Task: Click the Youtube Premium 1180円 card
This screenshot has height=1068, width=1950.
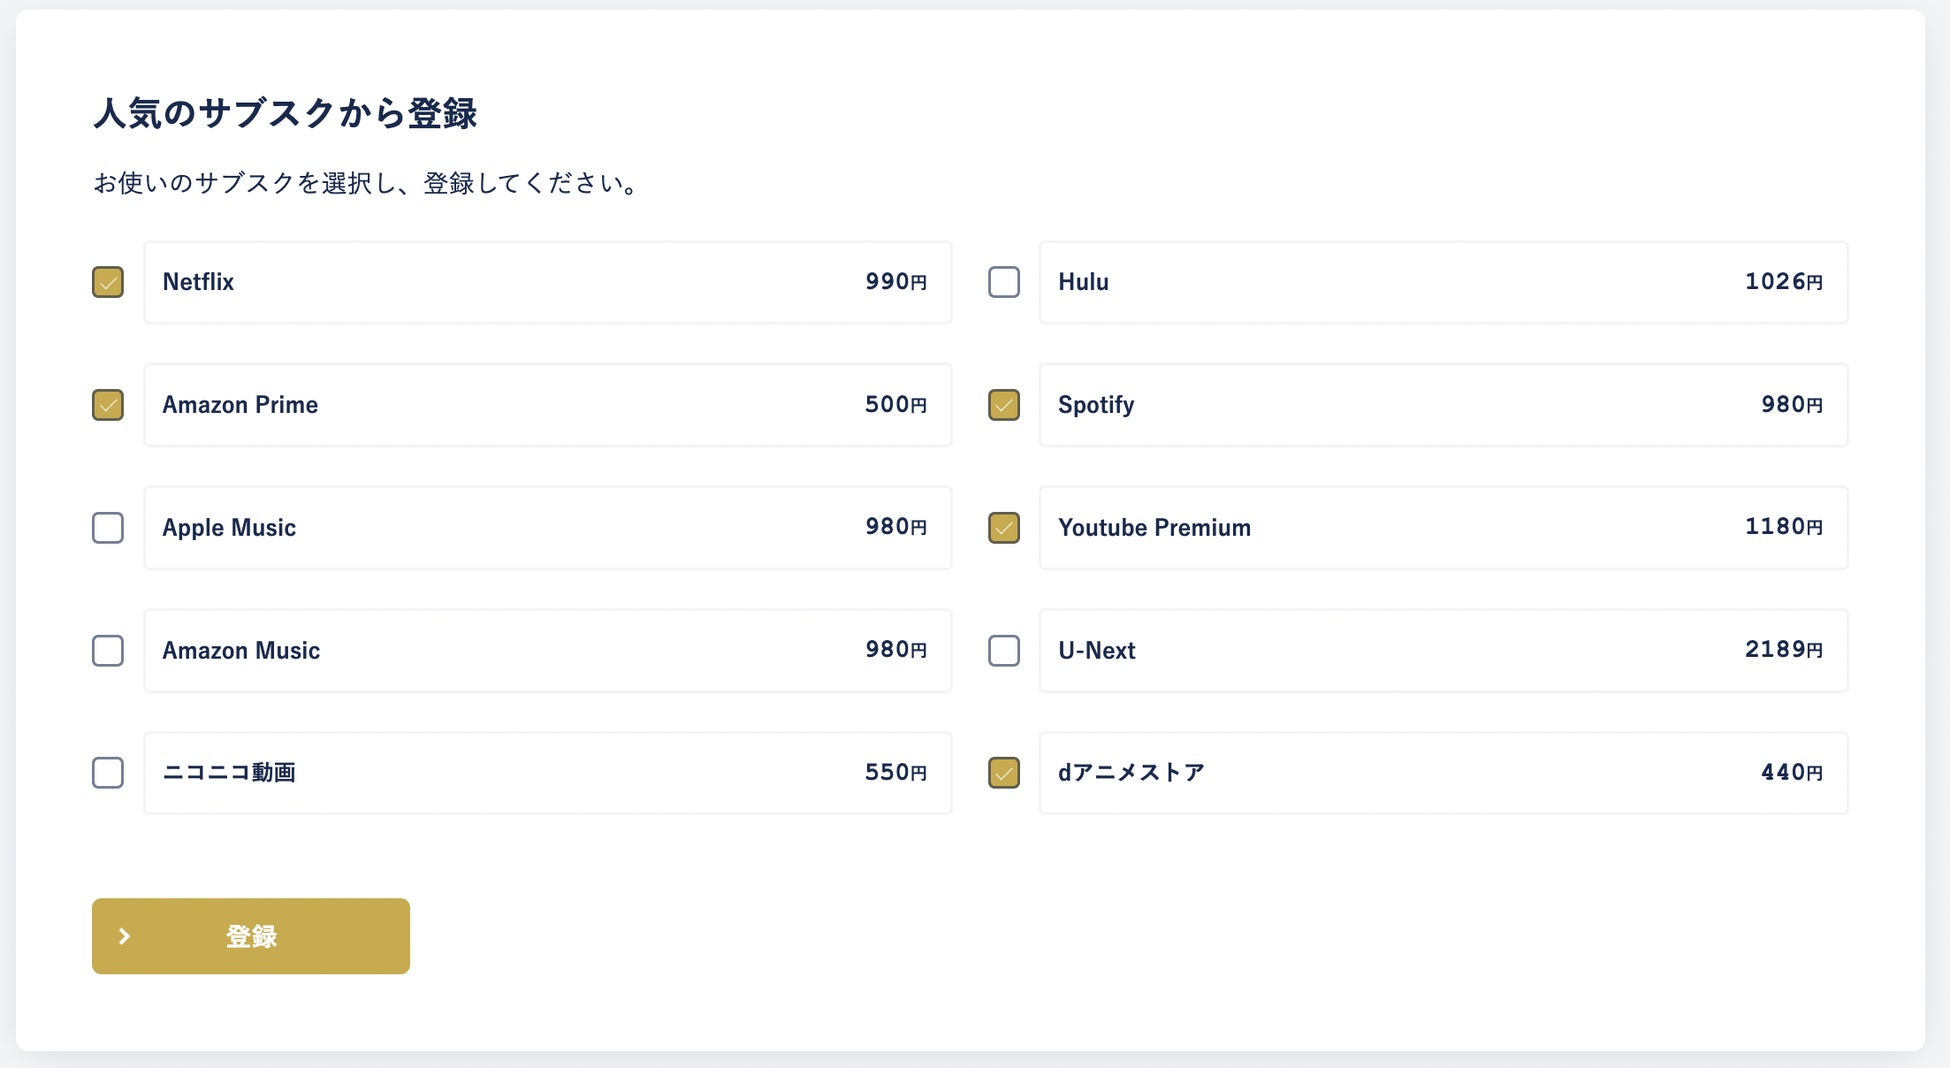Action: [x=1443, y=528]
